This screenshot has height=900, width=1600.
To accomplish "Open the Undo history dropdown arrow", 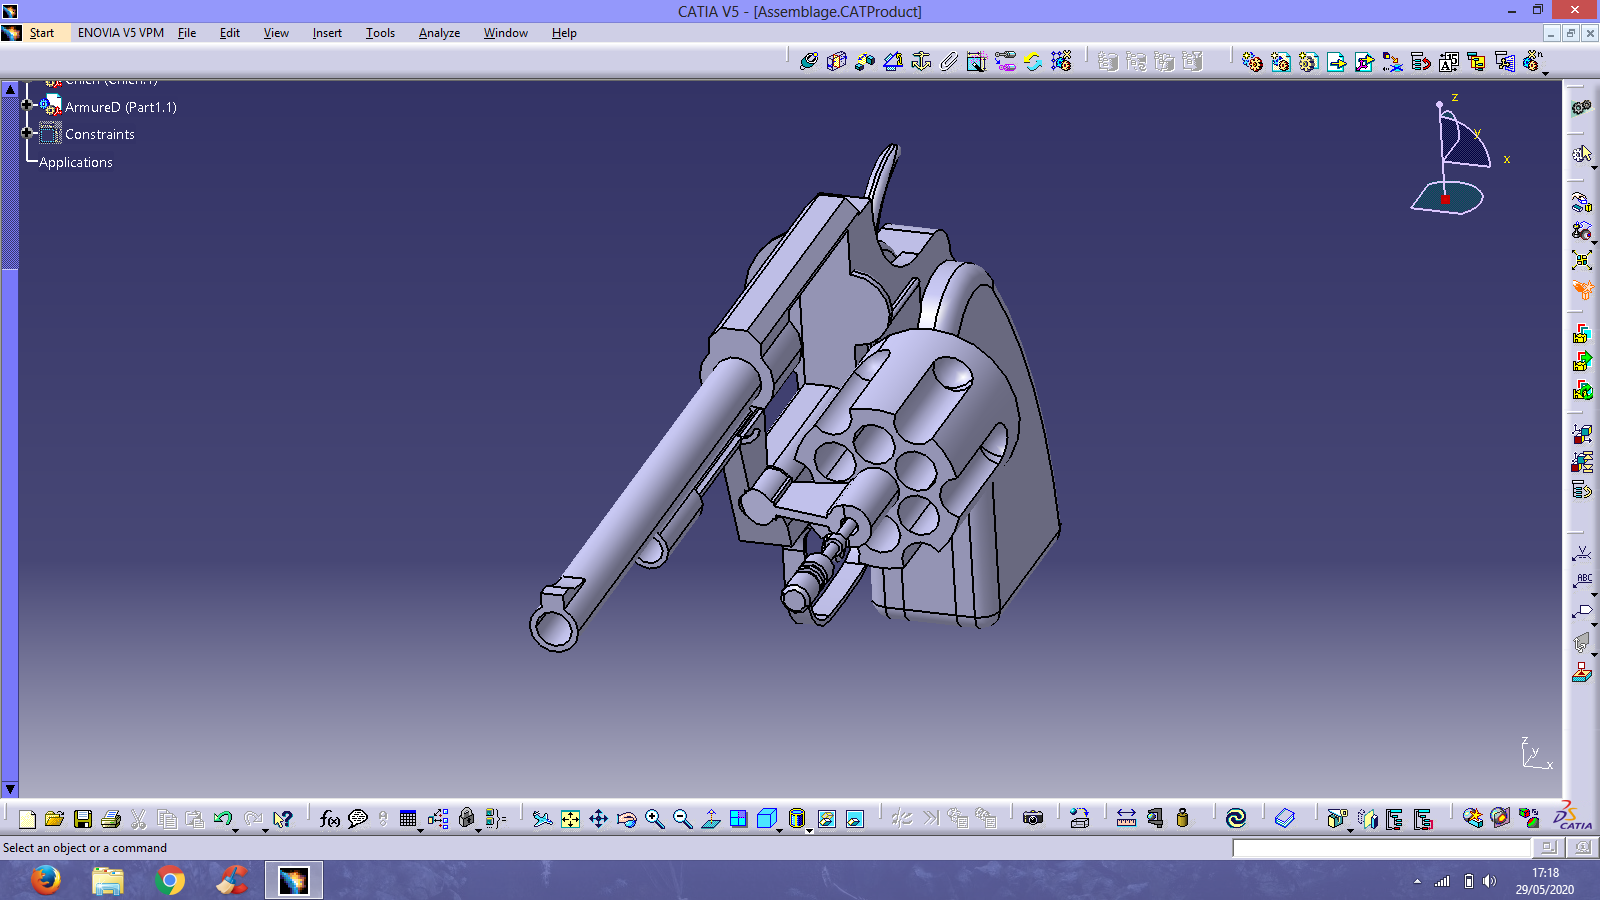I will pos(236,830).
